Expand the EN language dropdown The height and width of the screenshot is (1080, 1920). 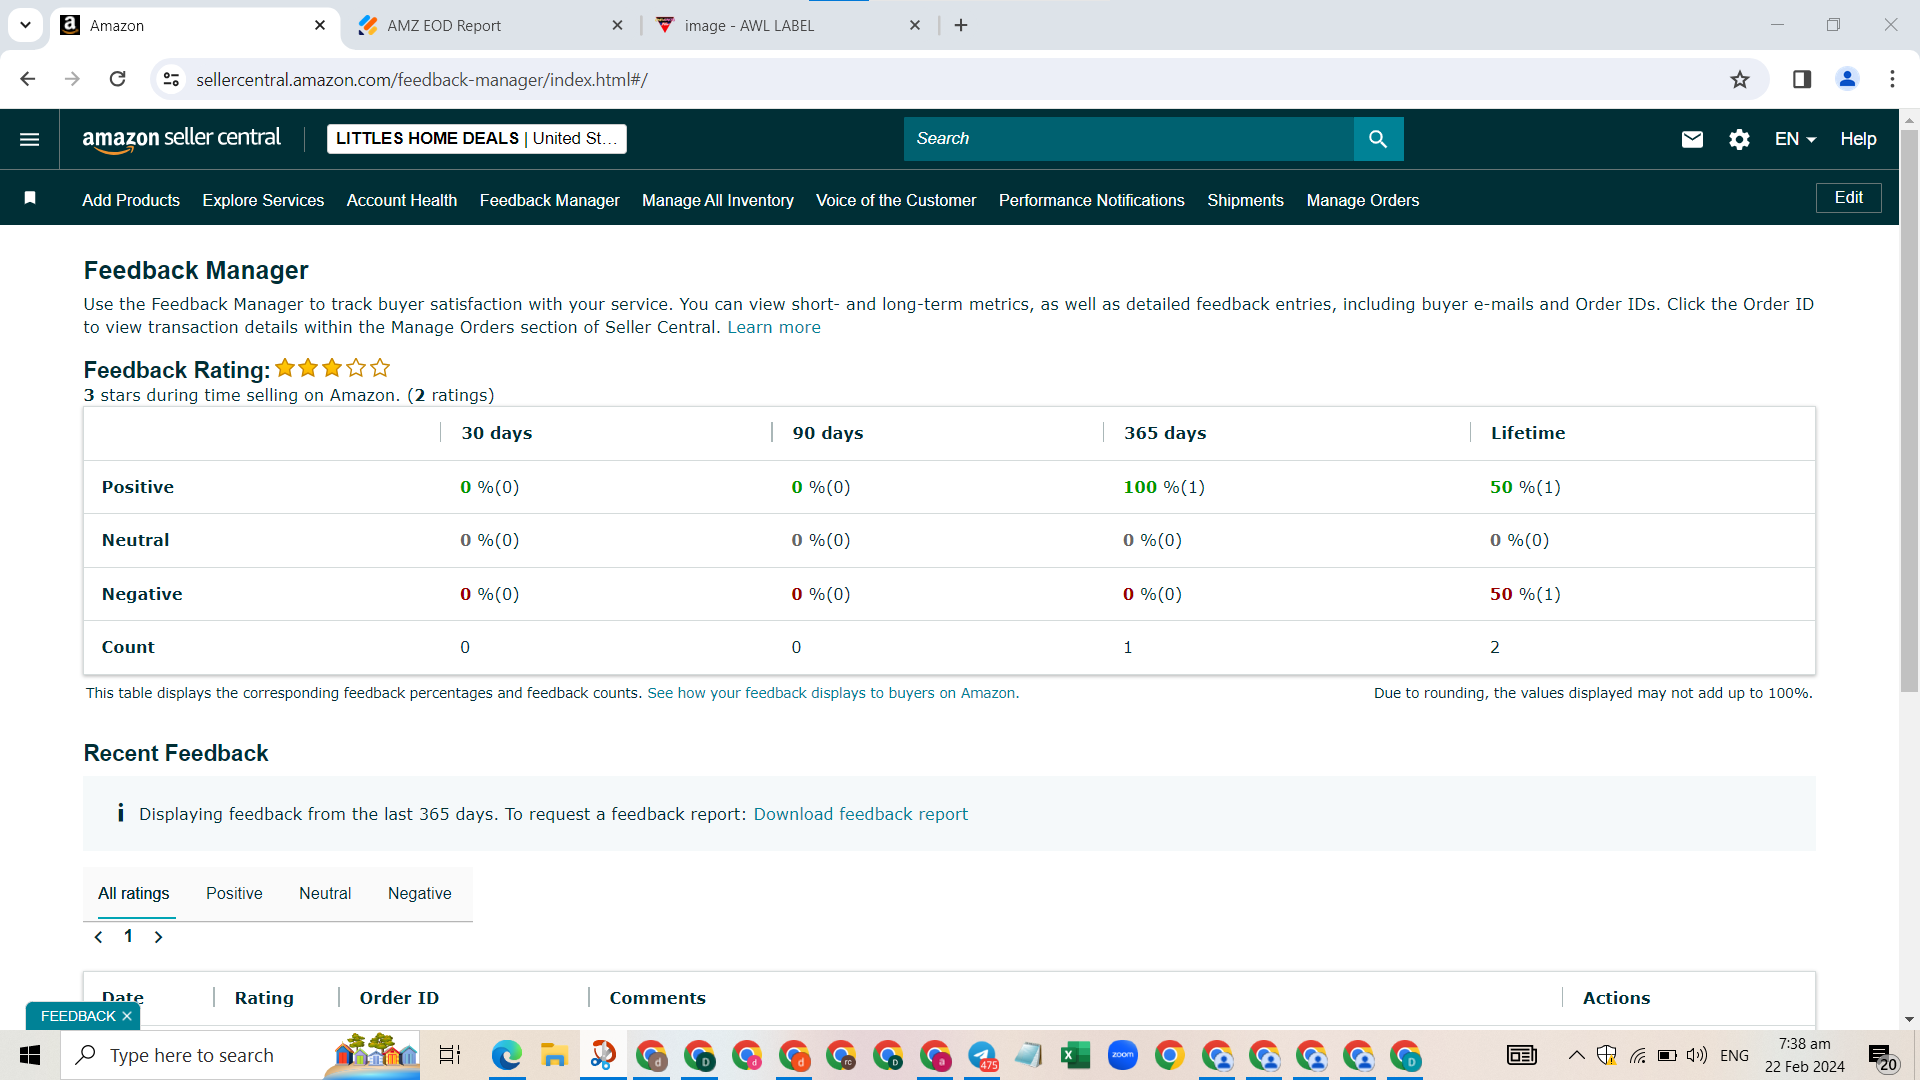1795,139
